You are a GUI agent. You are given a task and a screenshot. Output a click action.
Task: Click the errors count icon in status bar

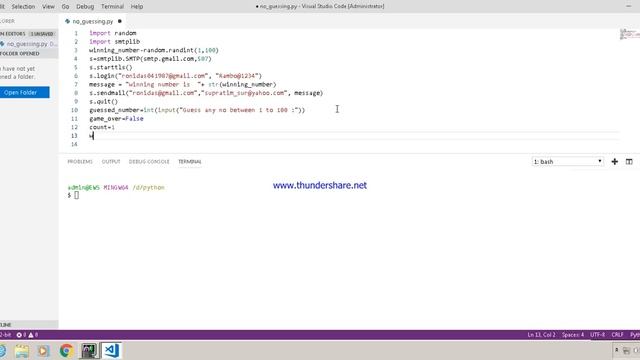point(19,335)
